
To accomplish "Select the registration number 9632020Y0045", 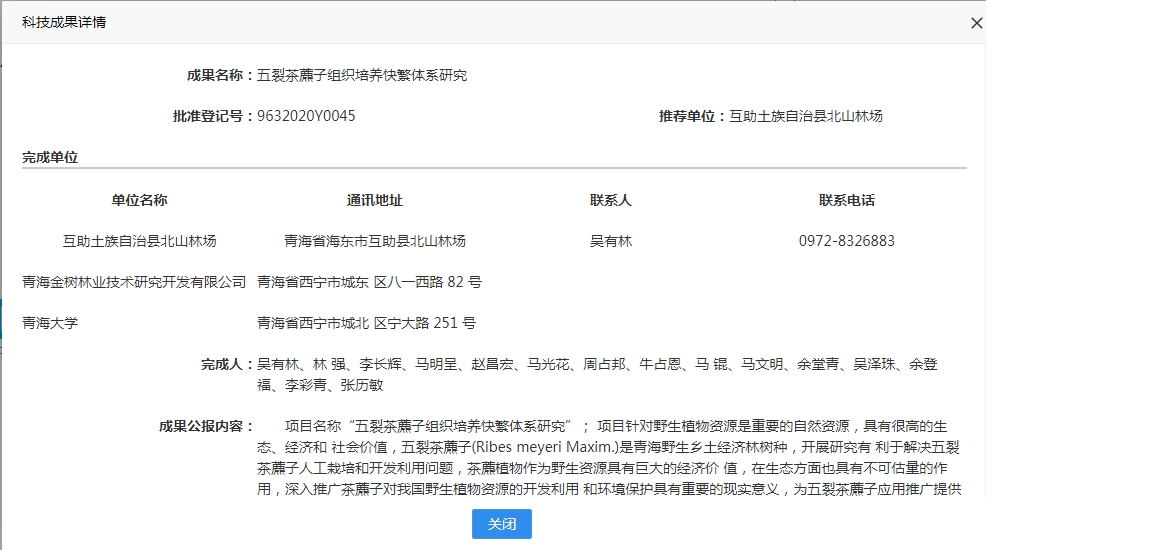I will click(x=306, y=116).
